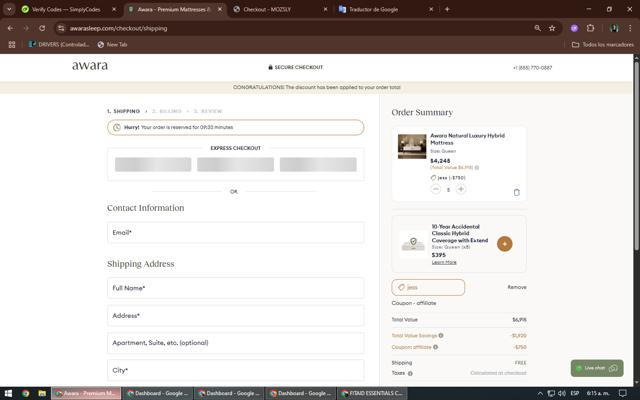Go forward in browser history
Image resolution: width=640 pixels, height=400 pixels.
(x=26, y=28)
